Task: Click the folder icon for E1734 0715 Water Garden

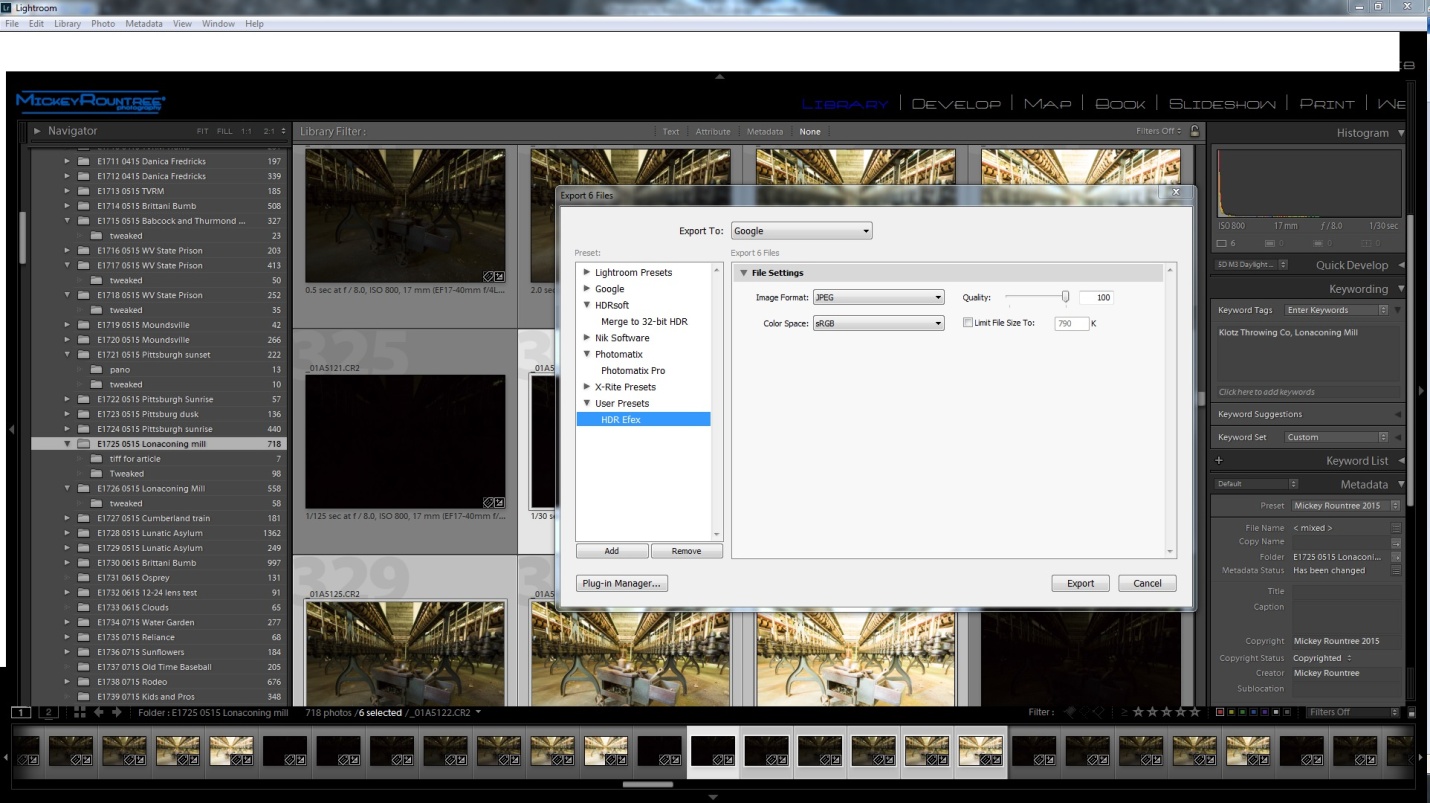Action: click(x=84, y=622)
